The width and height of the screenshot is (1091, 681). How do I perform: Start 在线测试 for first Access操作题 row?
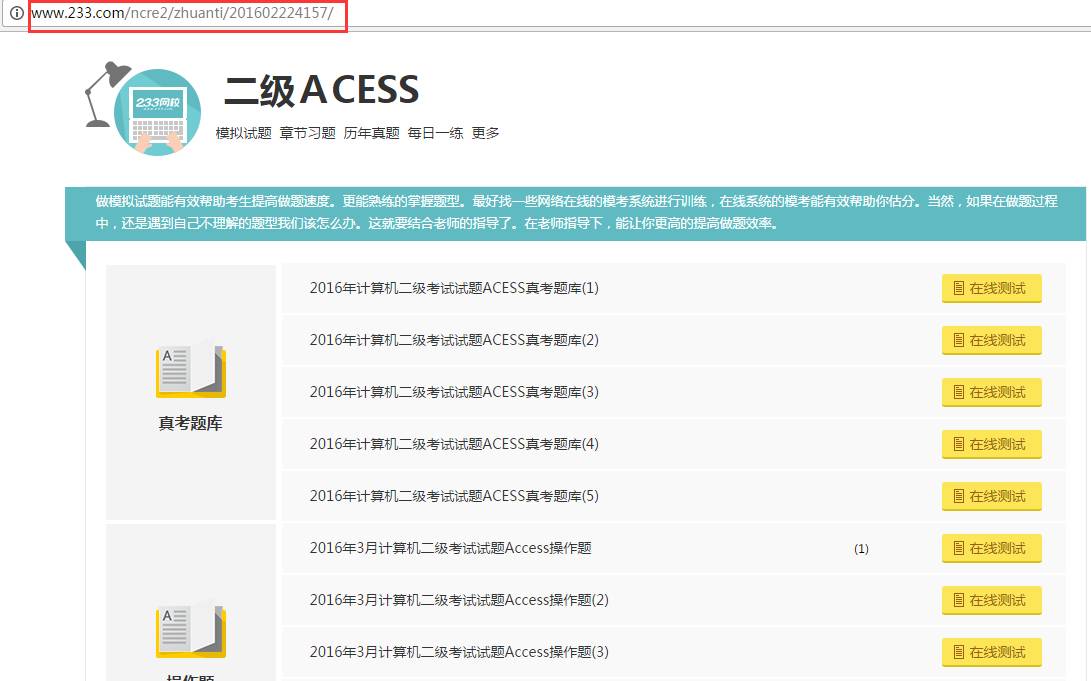point(992,548)
